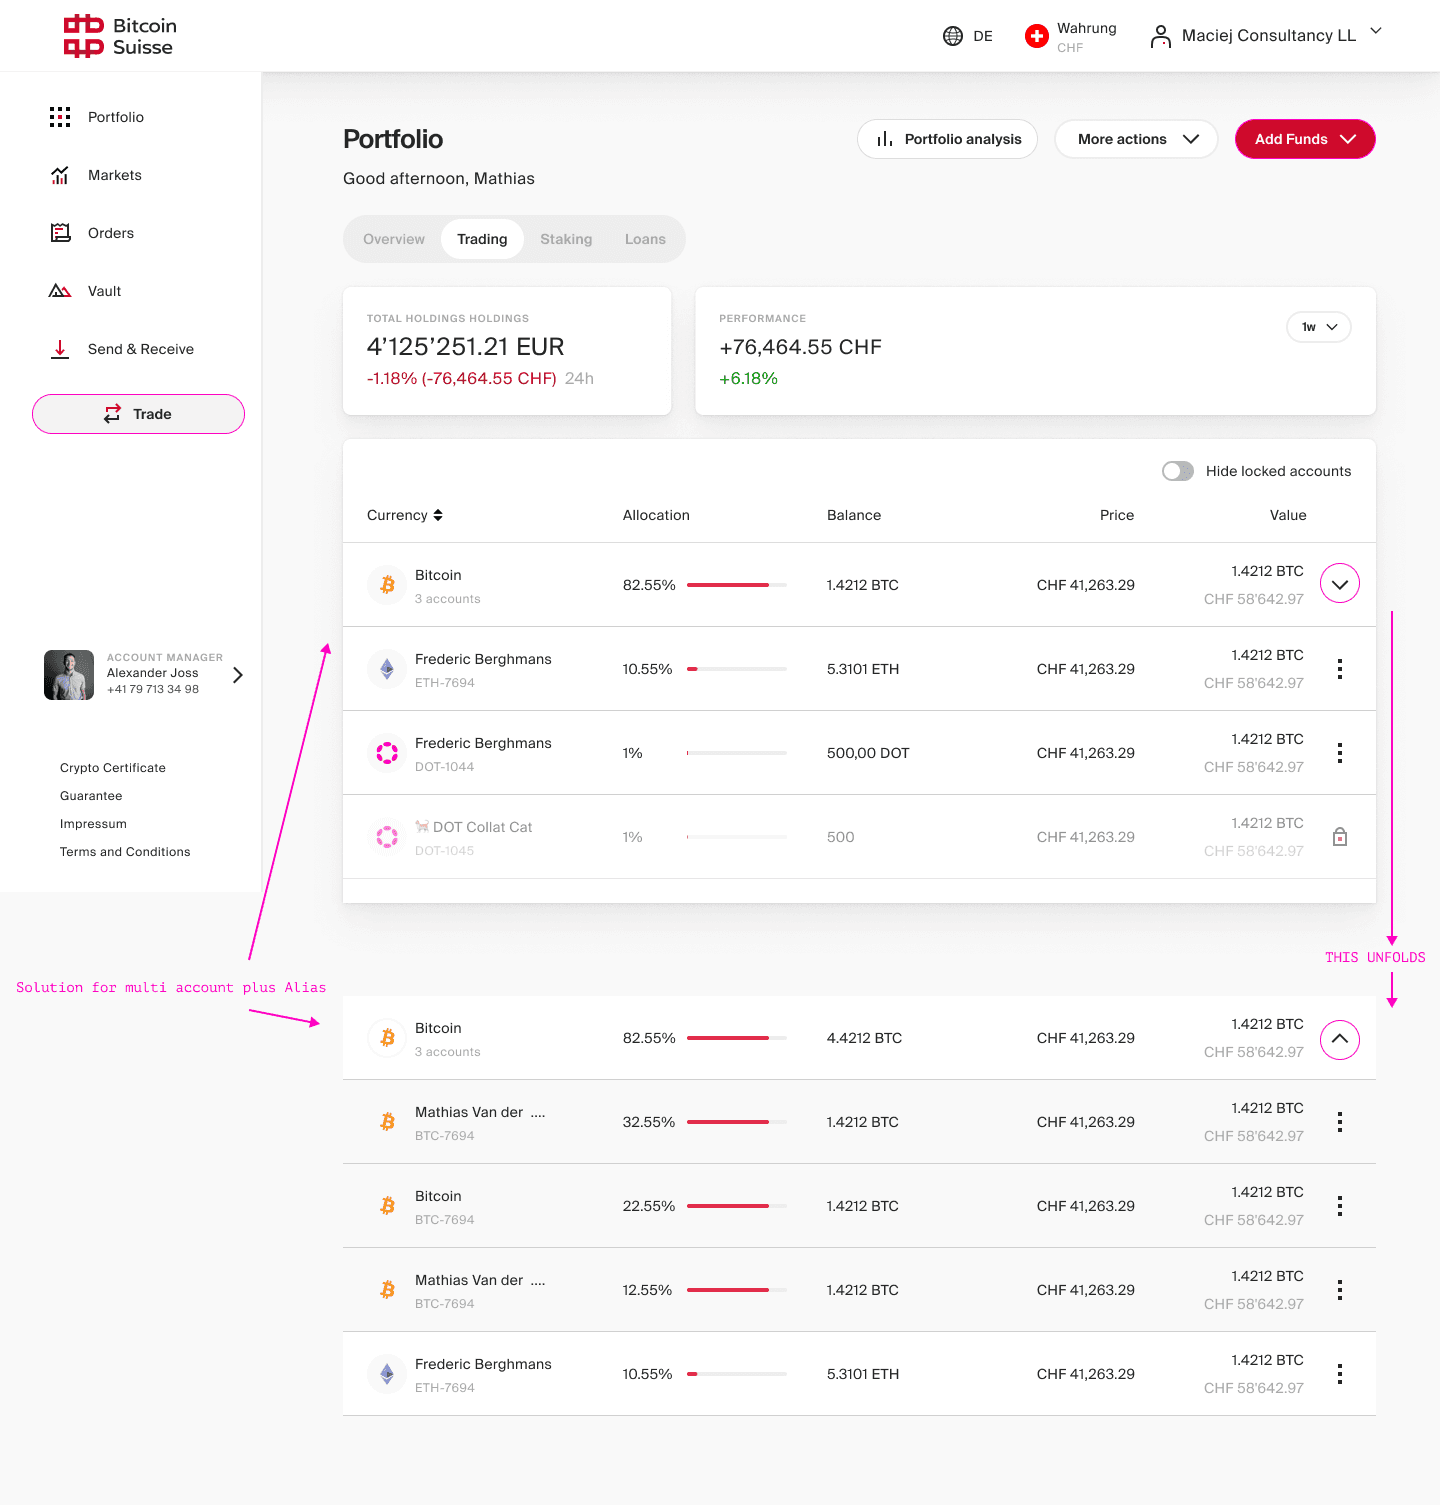Screen dimensions: 1440x1505
Task: Click the user profile icon
Action: coord(1160,36)
